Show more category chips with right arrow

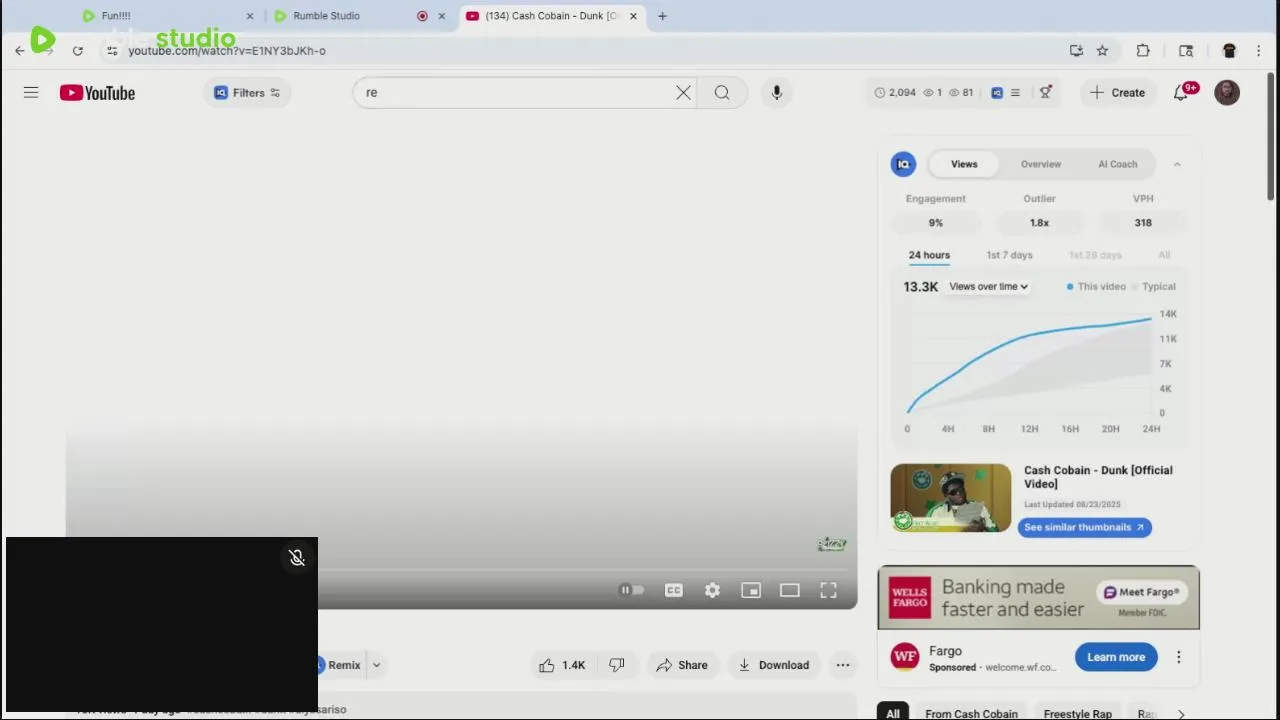click(1181, 714)
